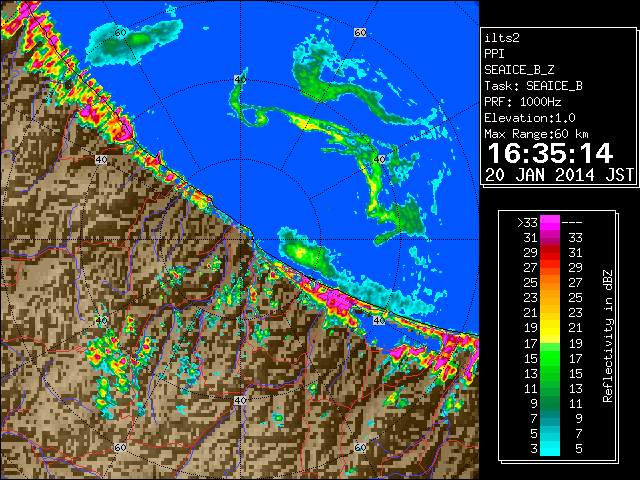Image resolution: width=640 pixels, height=480 pixels.
Task: Click the 40 ring label directly south of radar
Action: pos(240,400)
